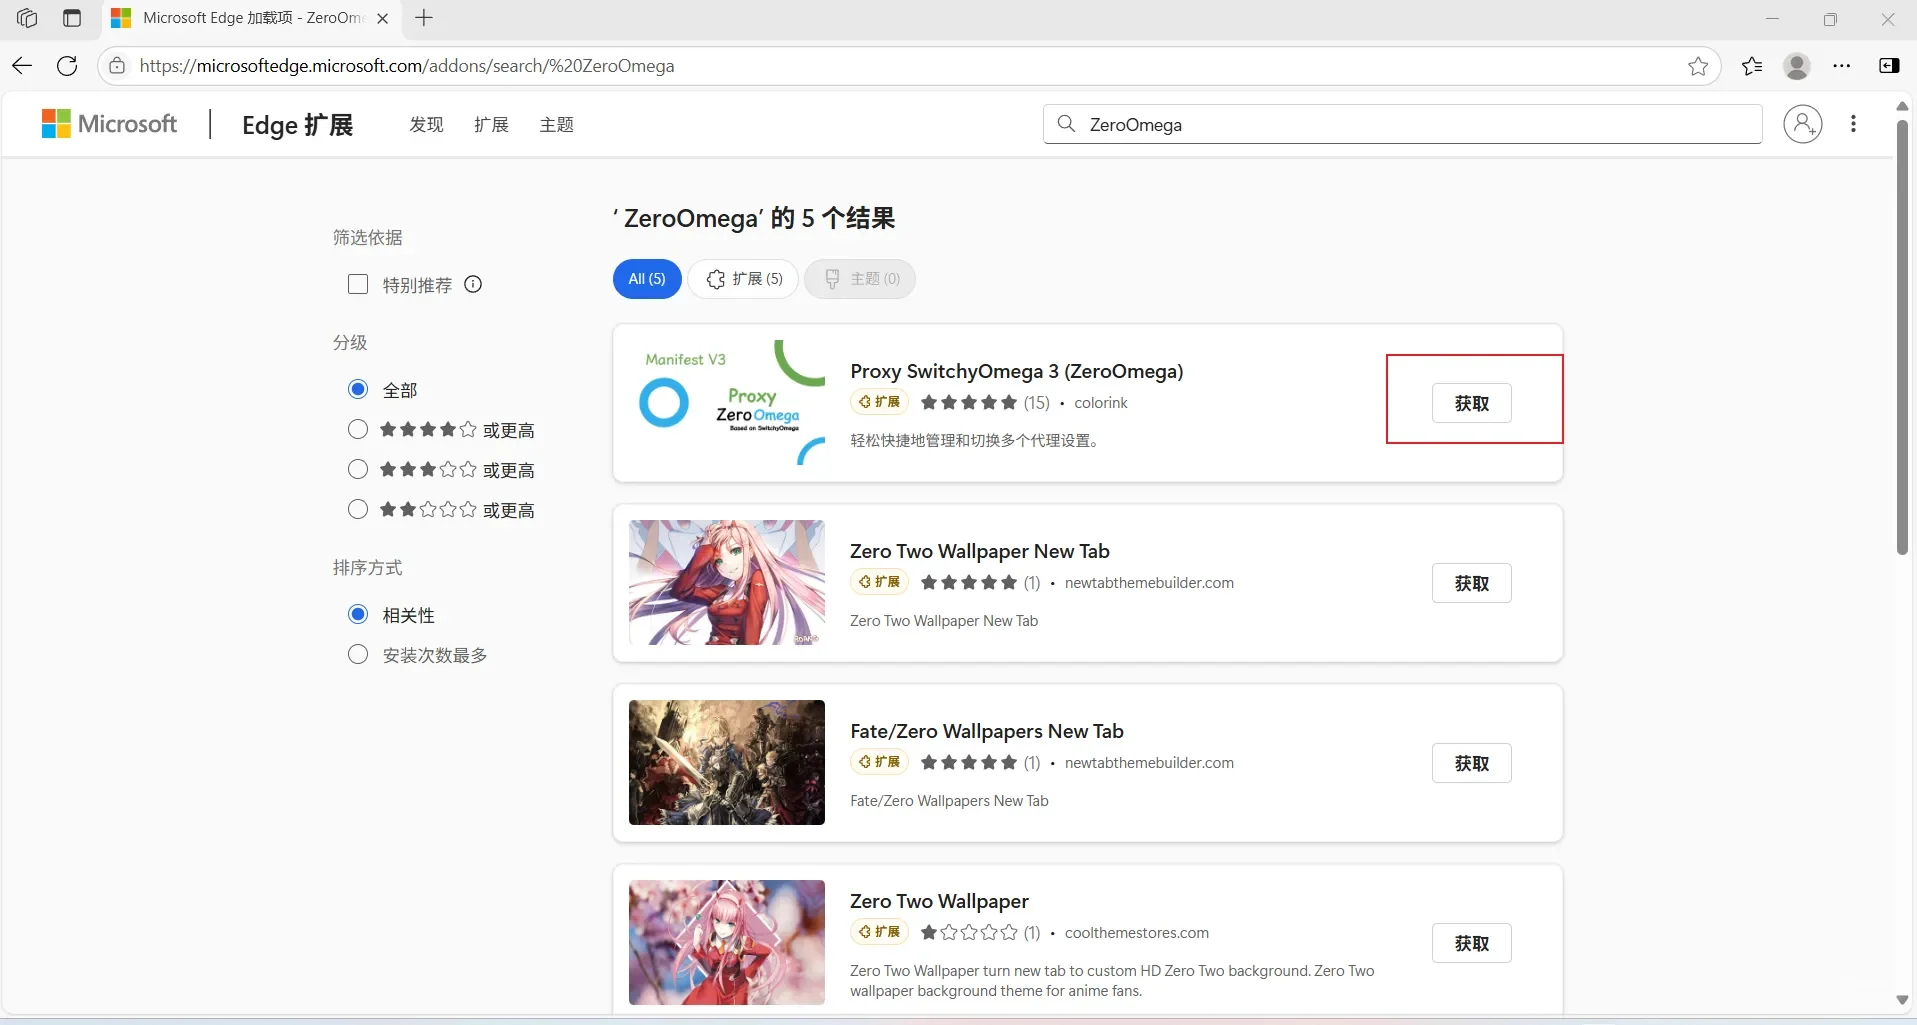The image size is (1917, 1025).
Task: Click the refresh icon in the browser toolbar
Action: pos(66,66)
